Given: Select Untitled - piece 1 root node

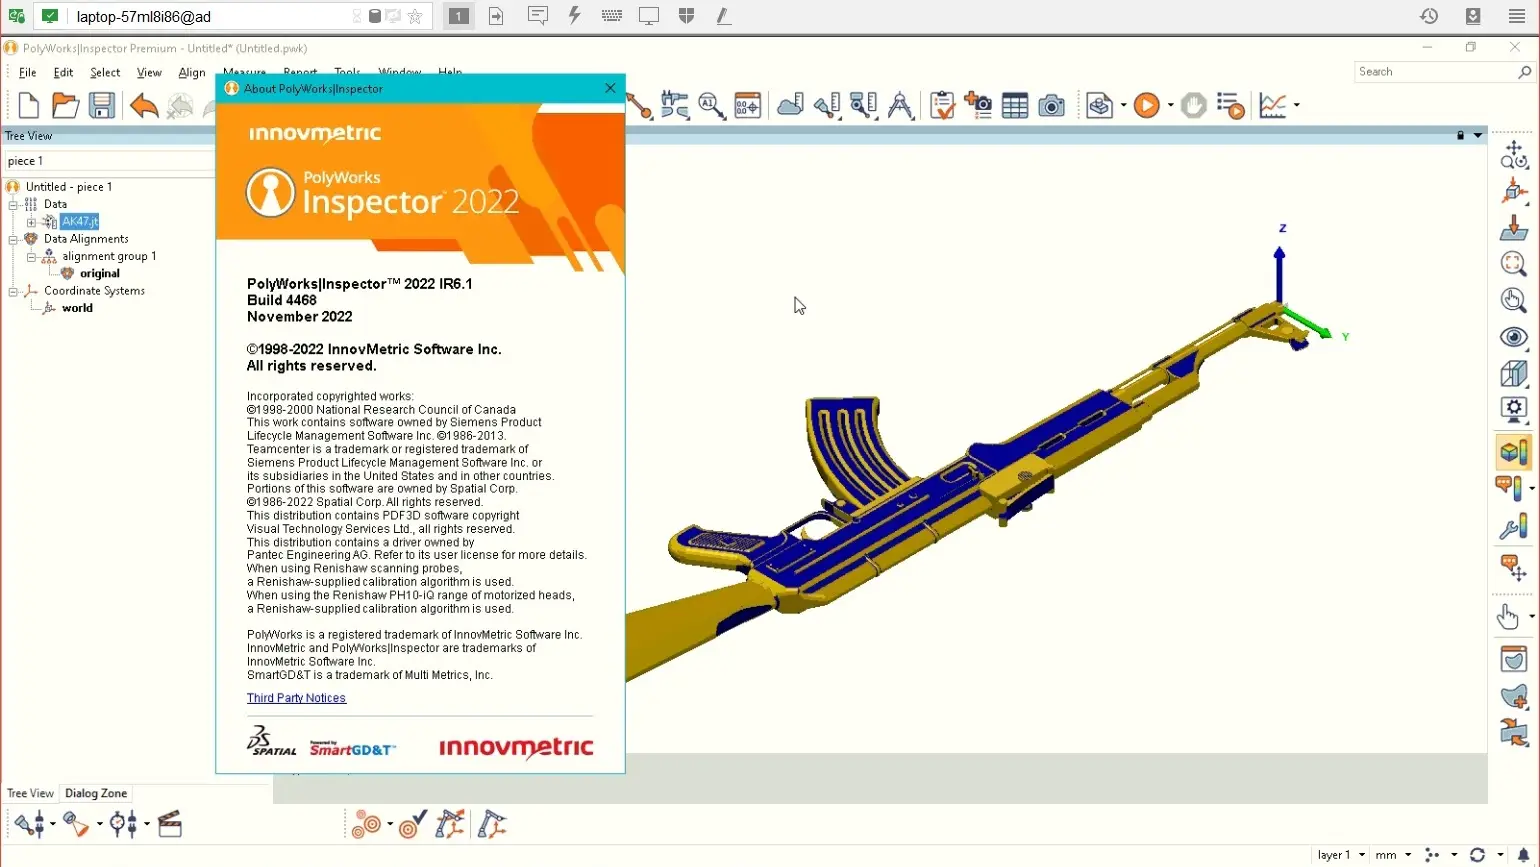Looking at the screenshot, I should pyautogui.click(x=69, y=187).
